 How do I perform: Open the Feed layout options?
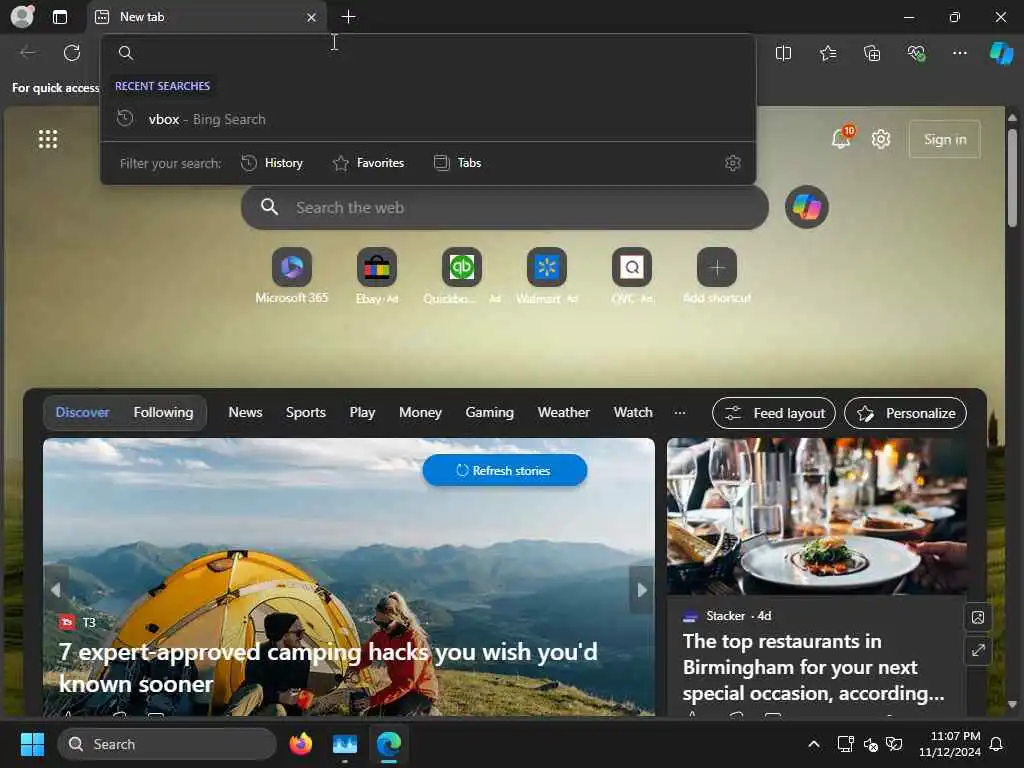(x=773, y=413)
